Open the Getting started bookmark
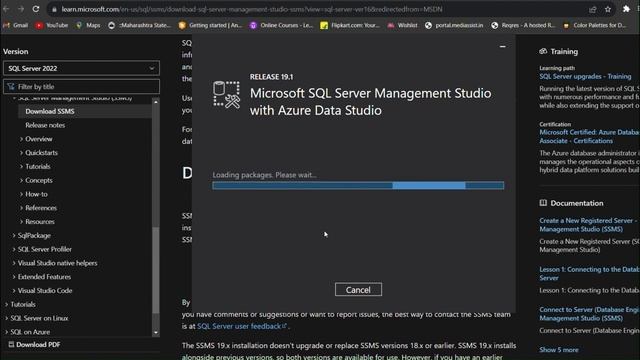 point(211,25)
